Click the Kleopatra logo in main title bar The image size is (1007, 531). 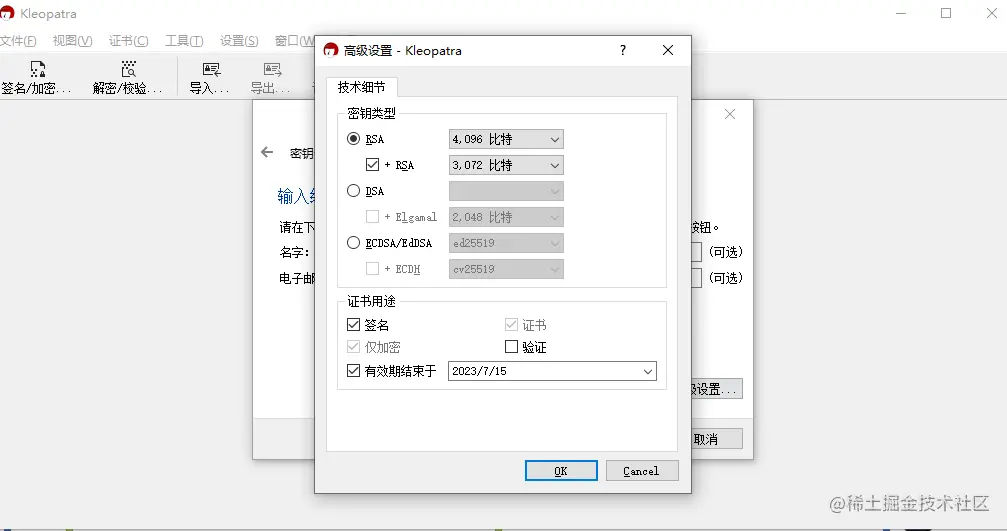click(x=7, y=13)
